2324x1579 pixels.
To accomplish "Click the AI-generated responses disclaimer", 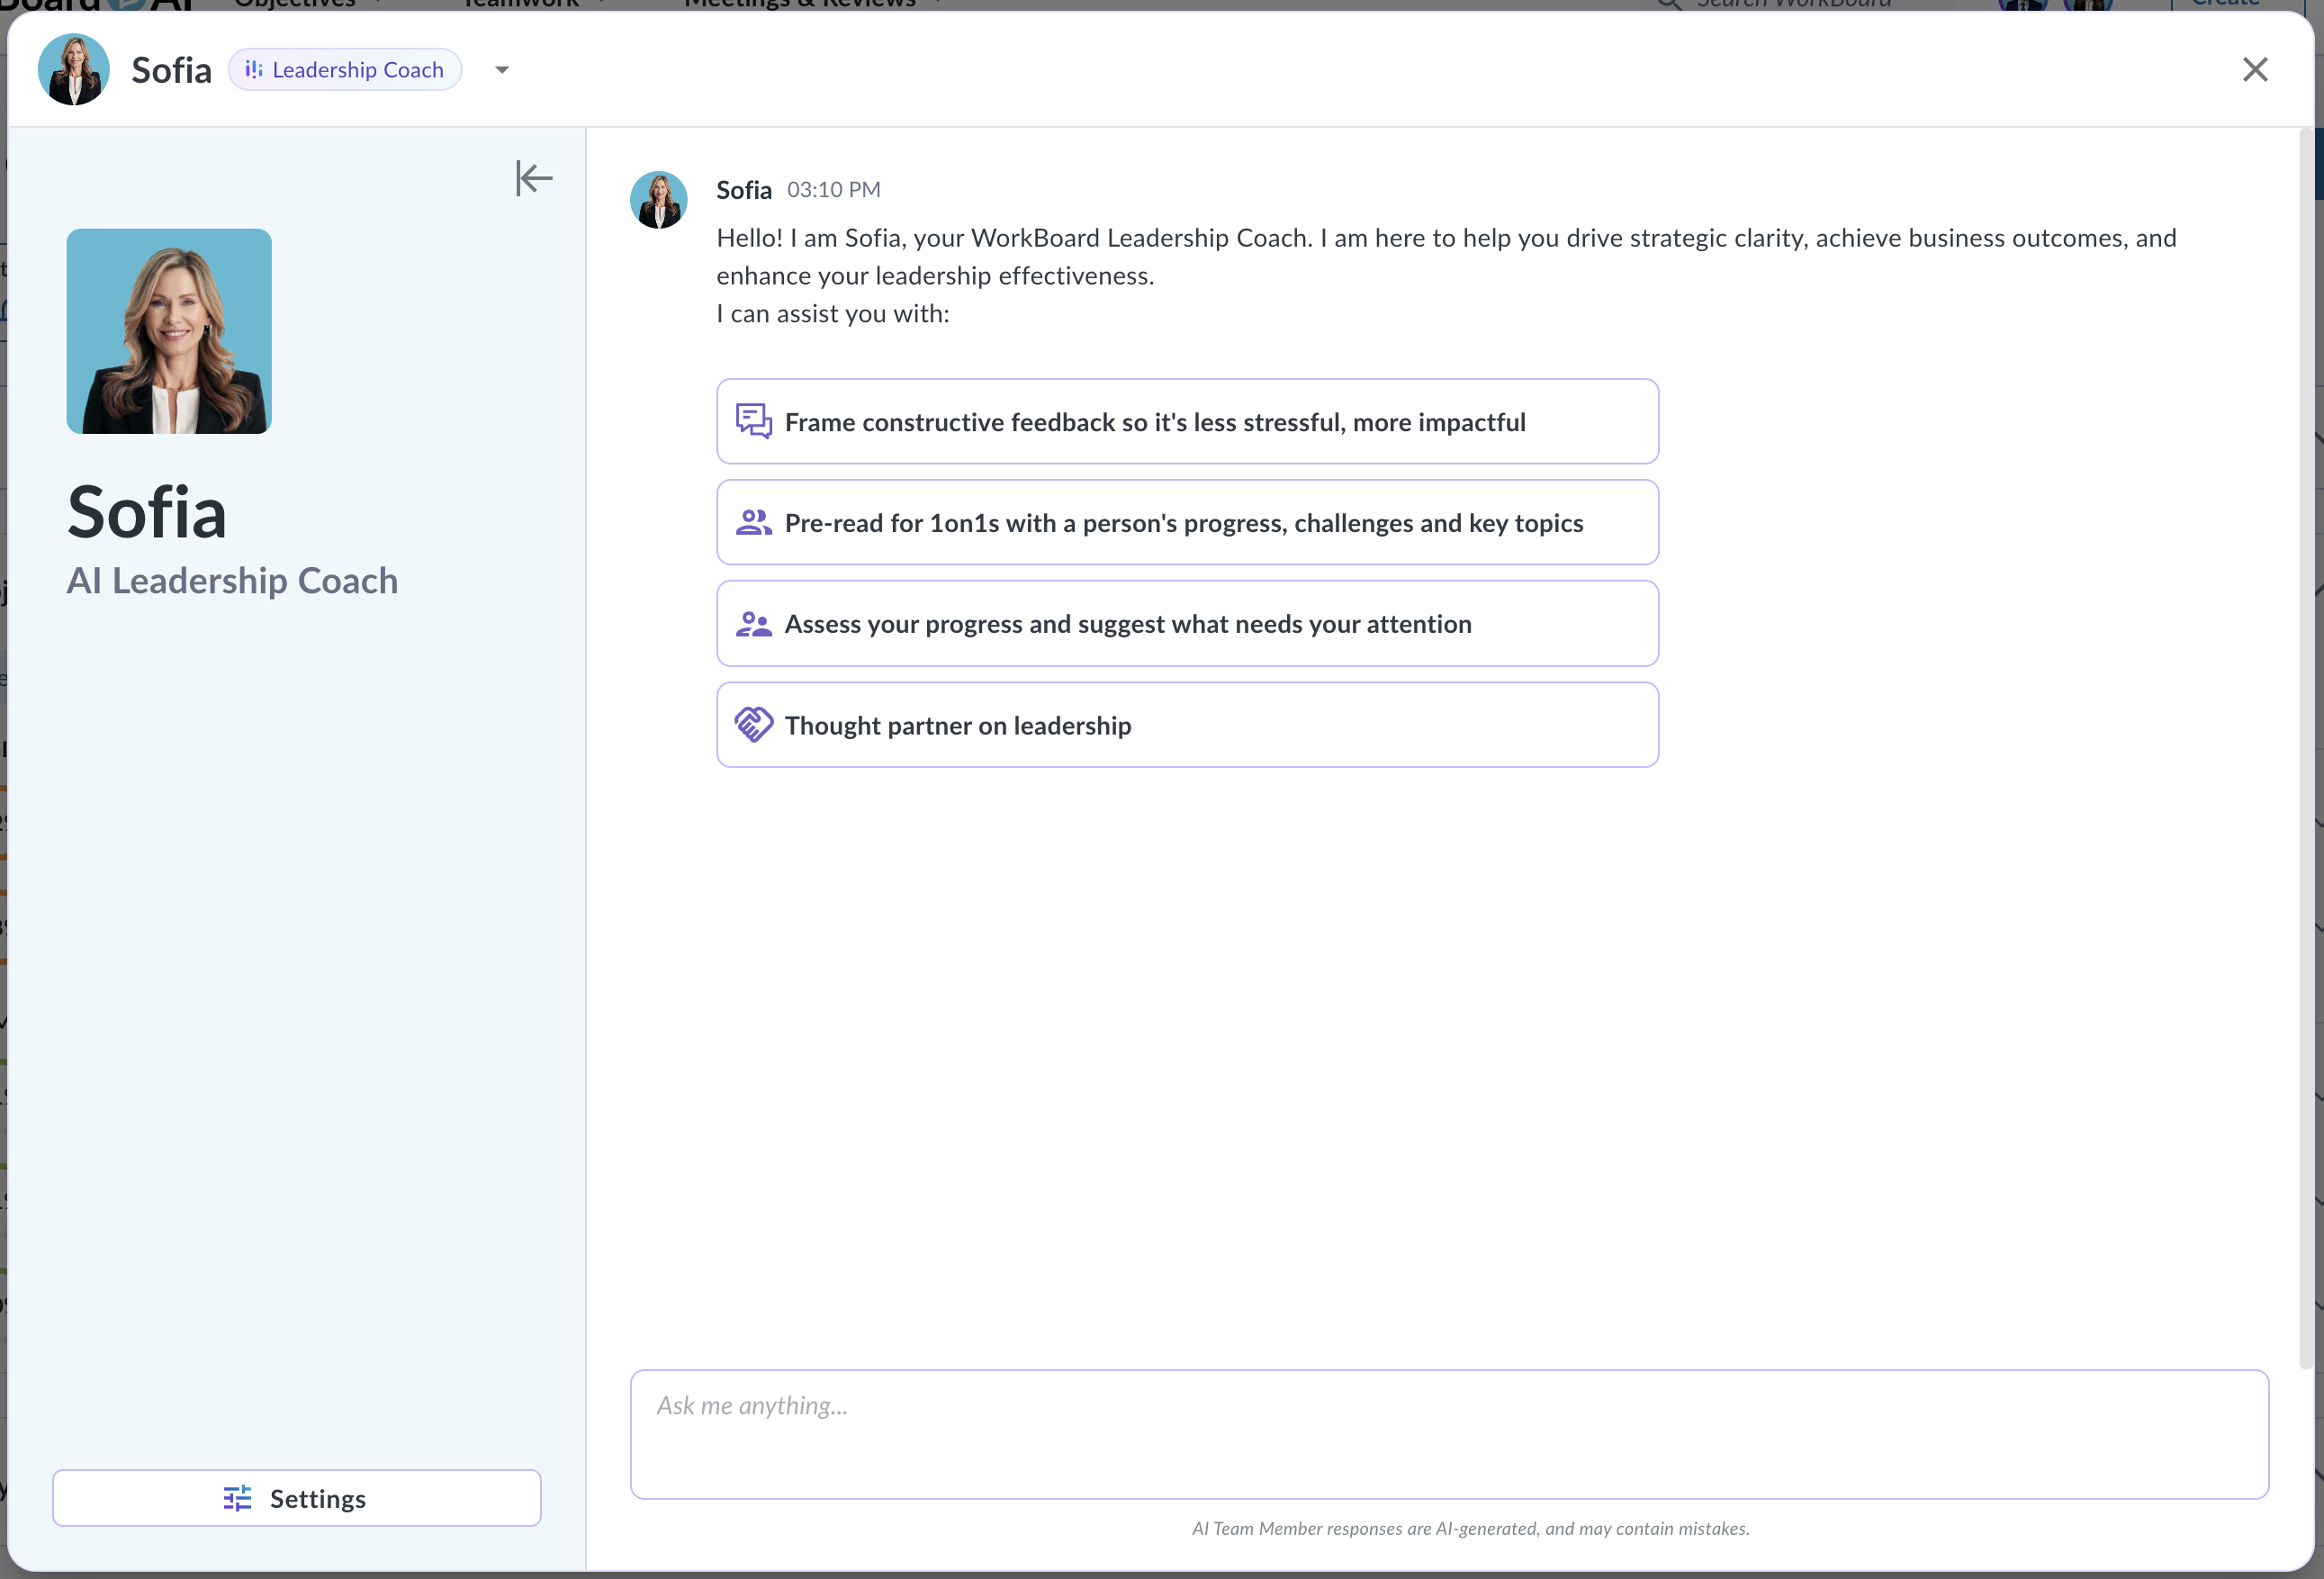I will coord(1470,1528).
